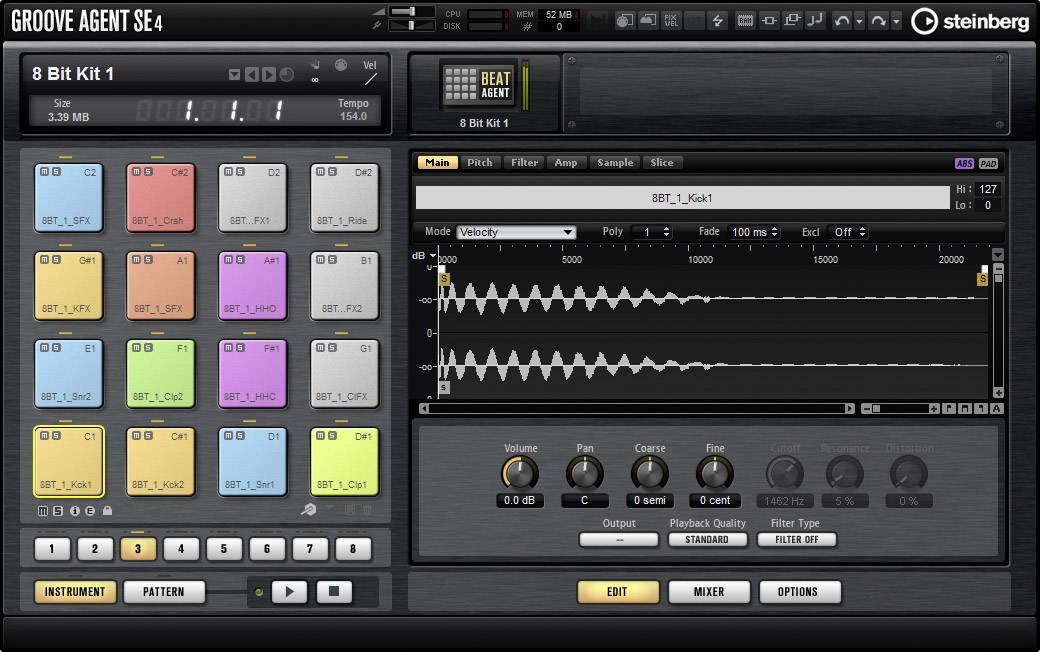Select the next kit arrow
The height and width of the screenshot is (652, 1040).
[x=268, y=74]
